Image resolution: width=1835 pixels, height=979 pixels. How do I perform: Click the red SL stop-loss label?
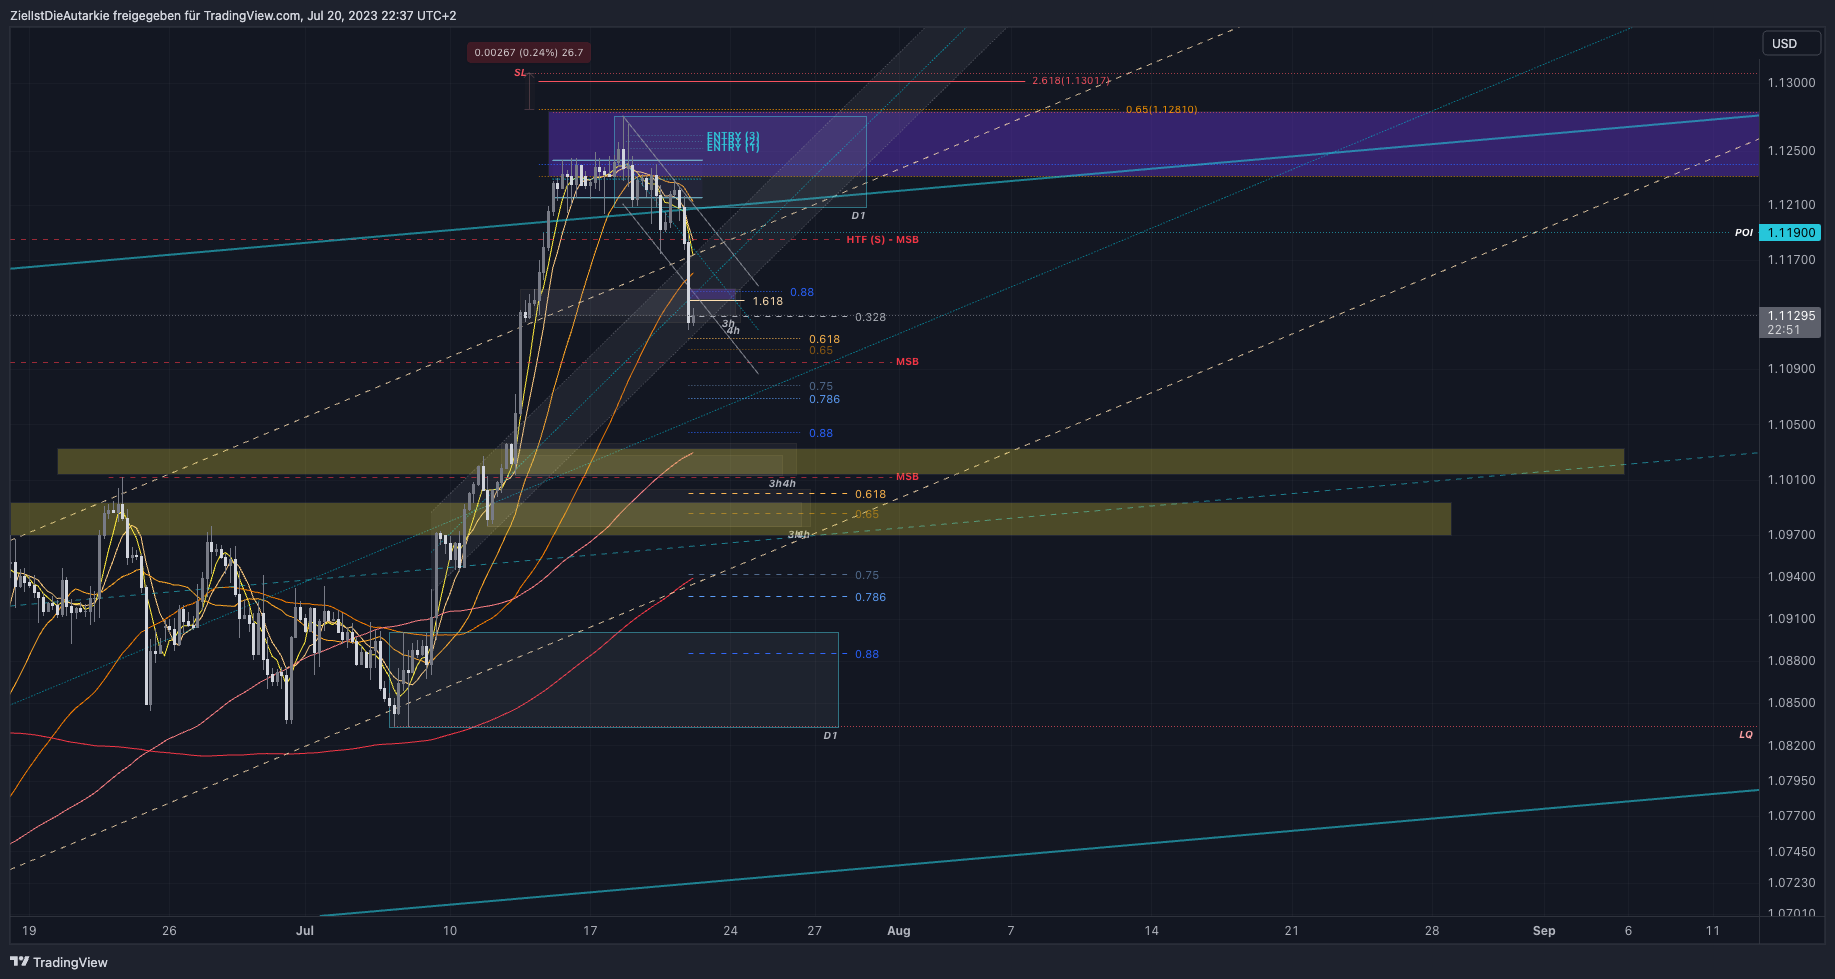[x=520, y=73]
